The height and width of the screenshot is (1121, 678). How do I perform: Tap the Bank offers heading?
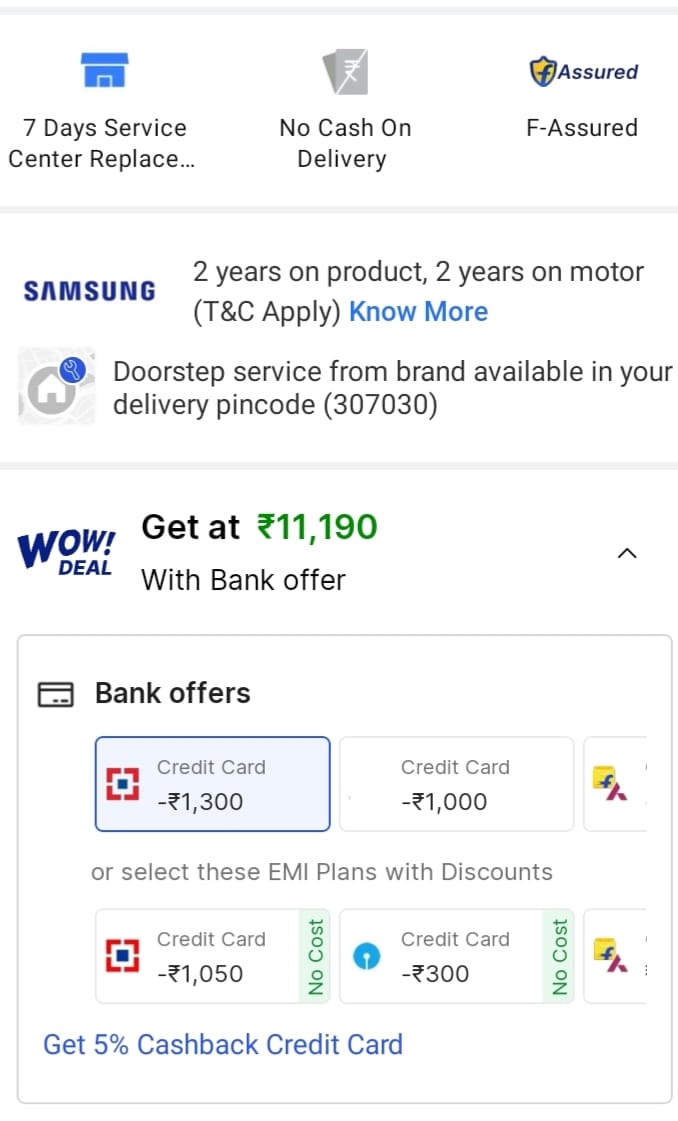(172, 693)
